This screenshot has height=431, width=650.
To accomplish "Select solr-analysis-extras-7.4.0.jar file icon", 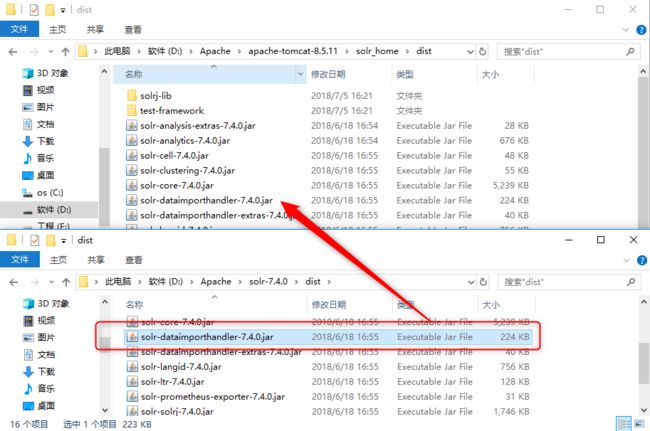I will pyautogui.click(x=132, y=125).
